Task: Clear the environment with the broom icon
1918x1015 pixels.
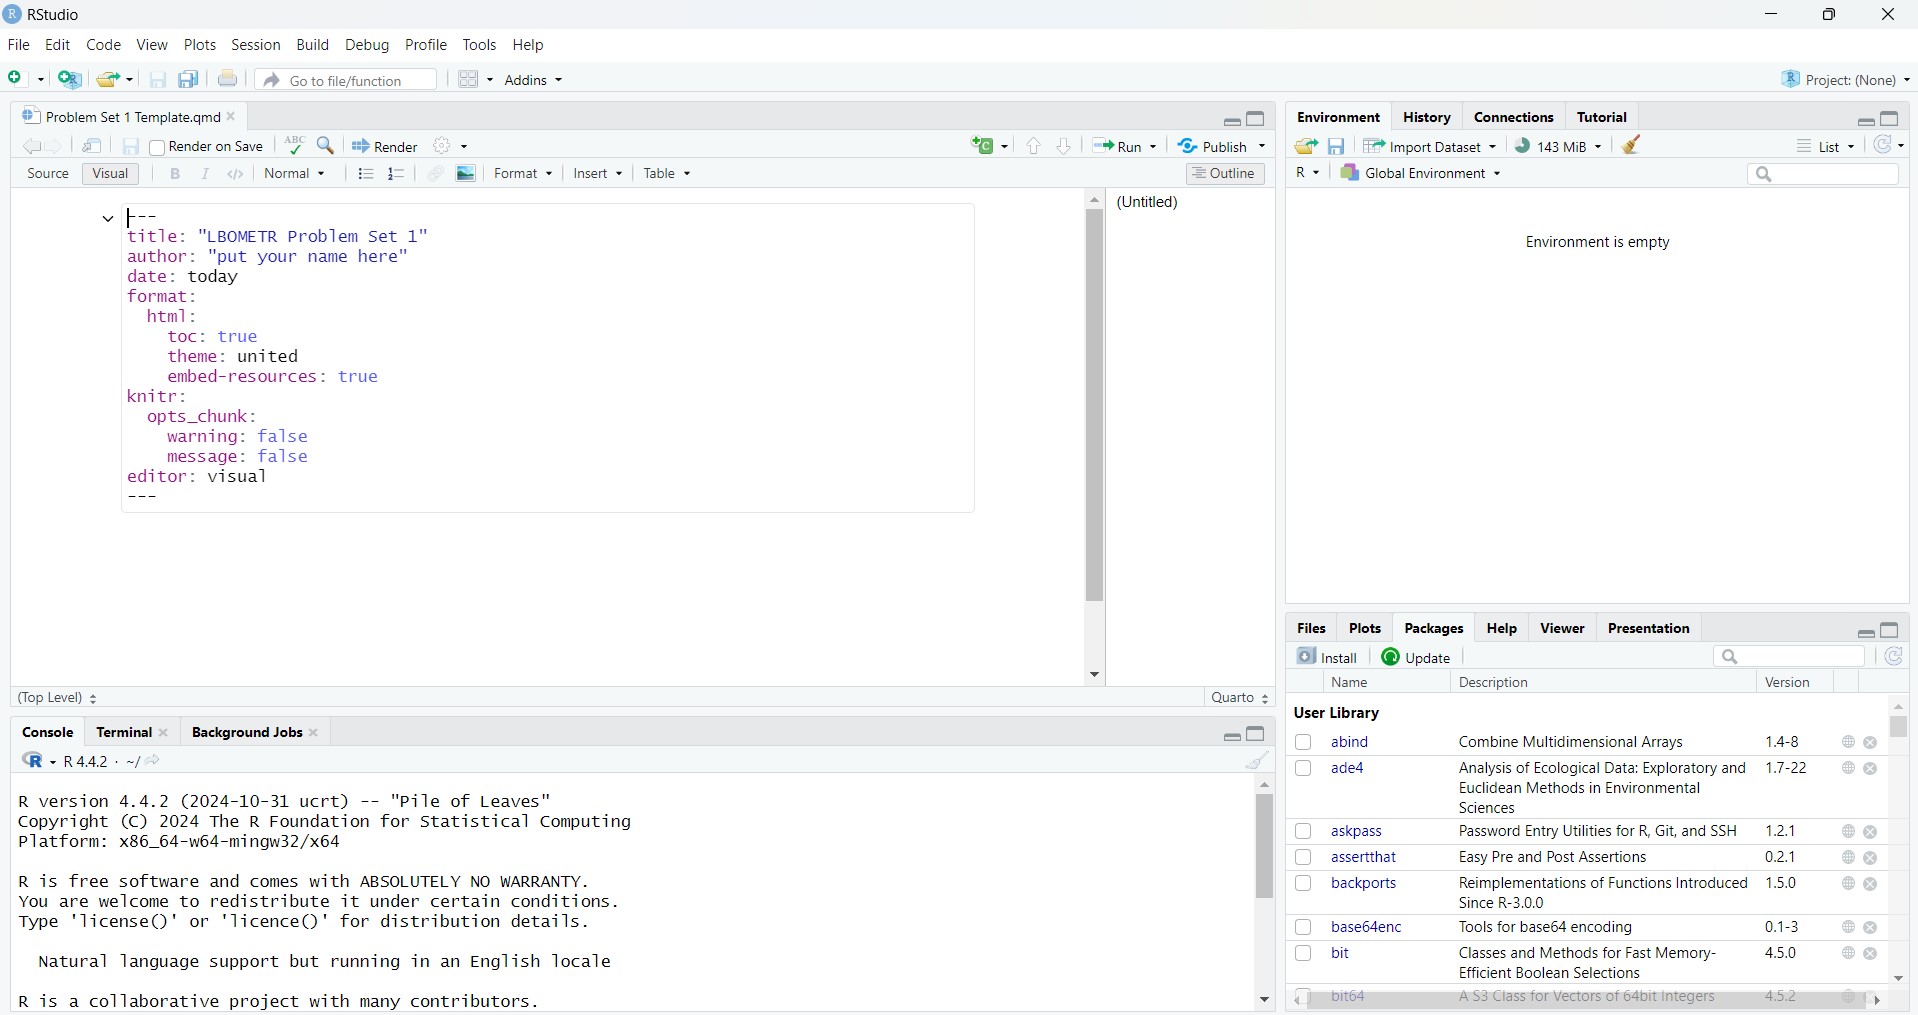Action: (1633, 146)
